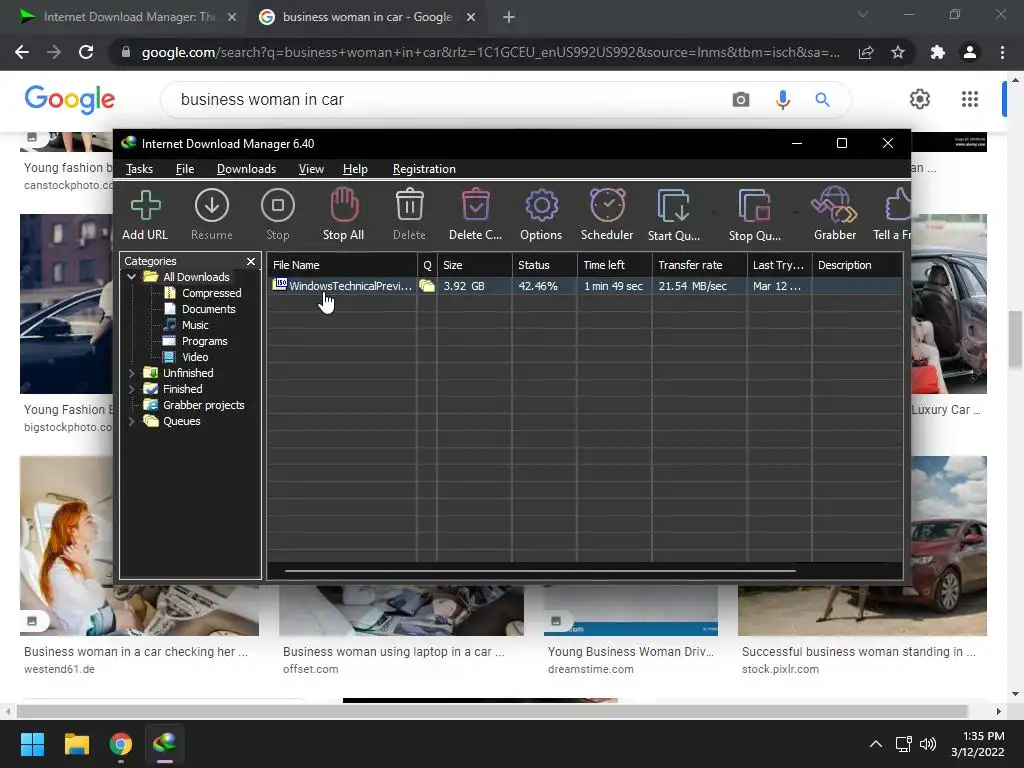This screenshot has height=768, width=1024.
Task: Open the Chrome three-dot menu
Action: (x=1002, y=52)
